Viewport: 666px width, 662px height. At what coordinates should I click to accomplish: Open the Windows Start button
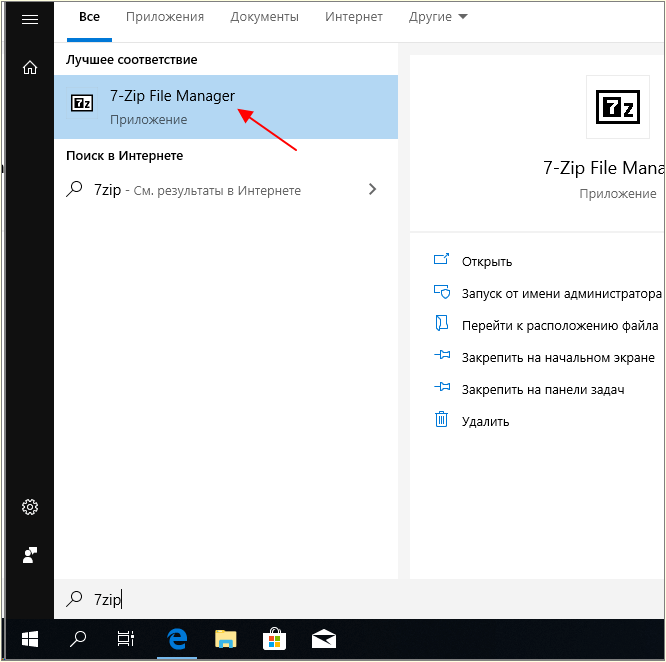pyautogui.click(x=30, y=639)
